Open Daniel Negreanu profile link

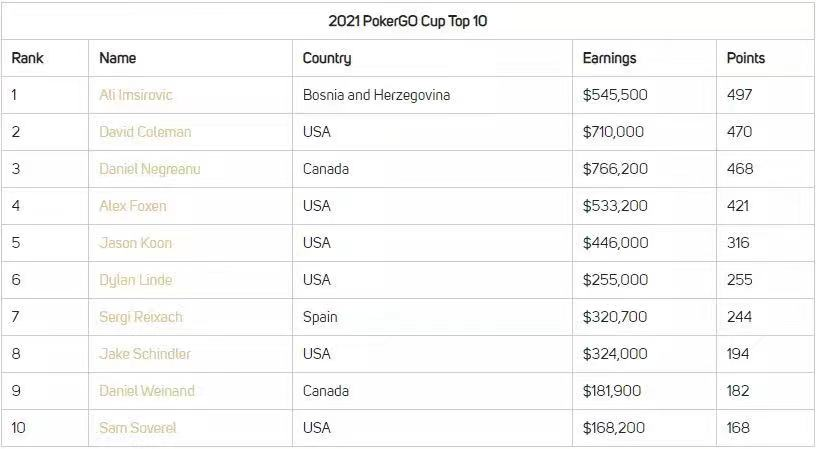[150, 169]
